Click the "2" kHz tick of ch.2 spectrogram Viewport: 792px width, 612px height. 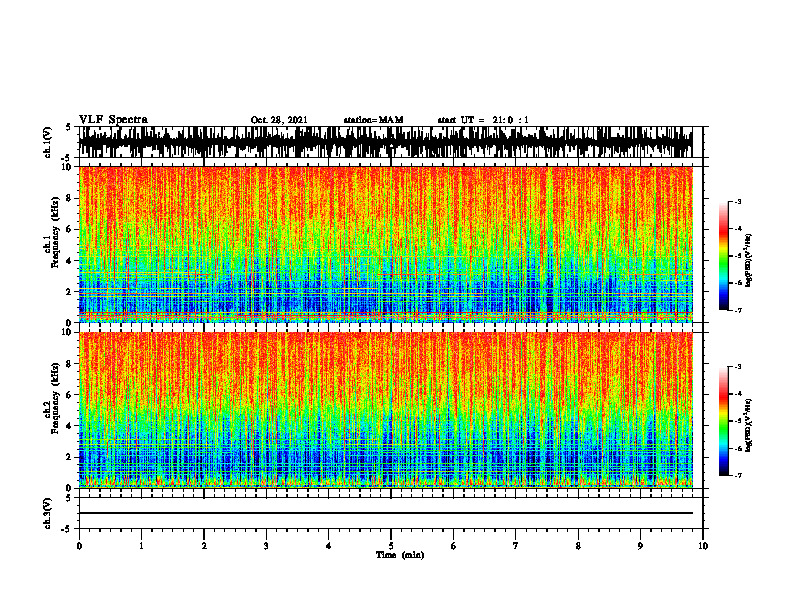(x=70, y=457)
